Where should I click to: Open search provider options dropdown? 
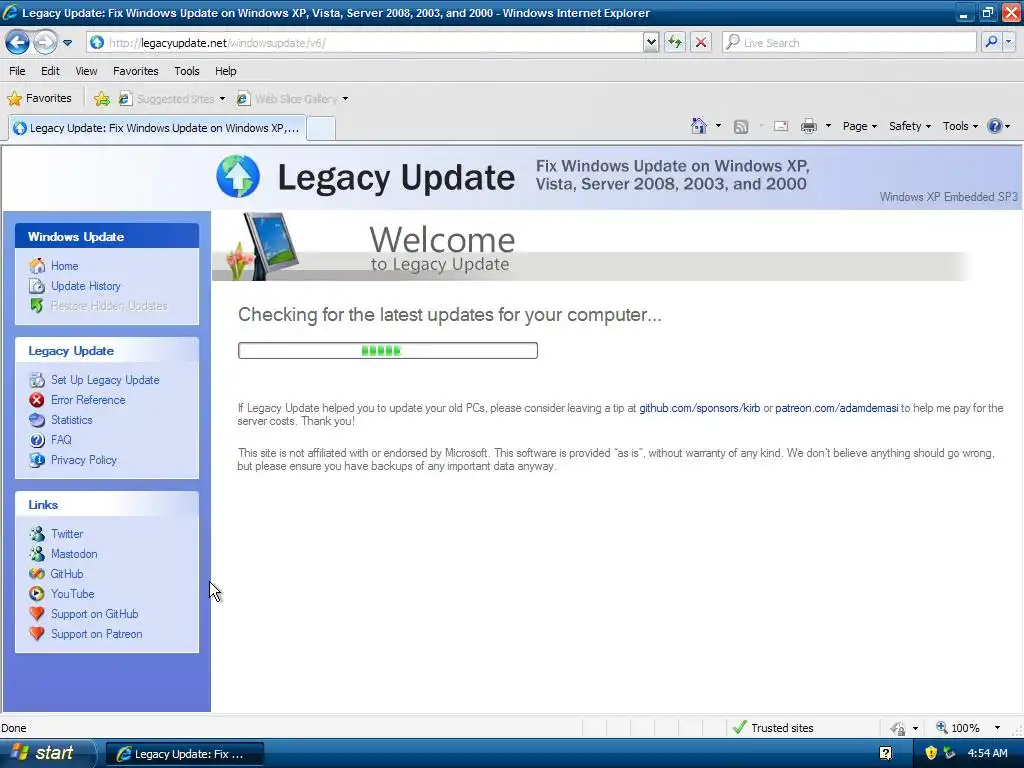pos(1008,42)
